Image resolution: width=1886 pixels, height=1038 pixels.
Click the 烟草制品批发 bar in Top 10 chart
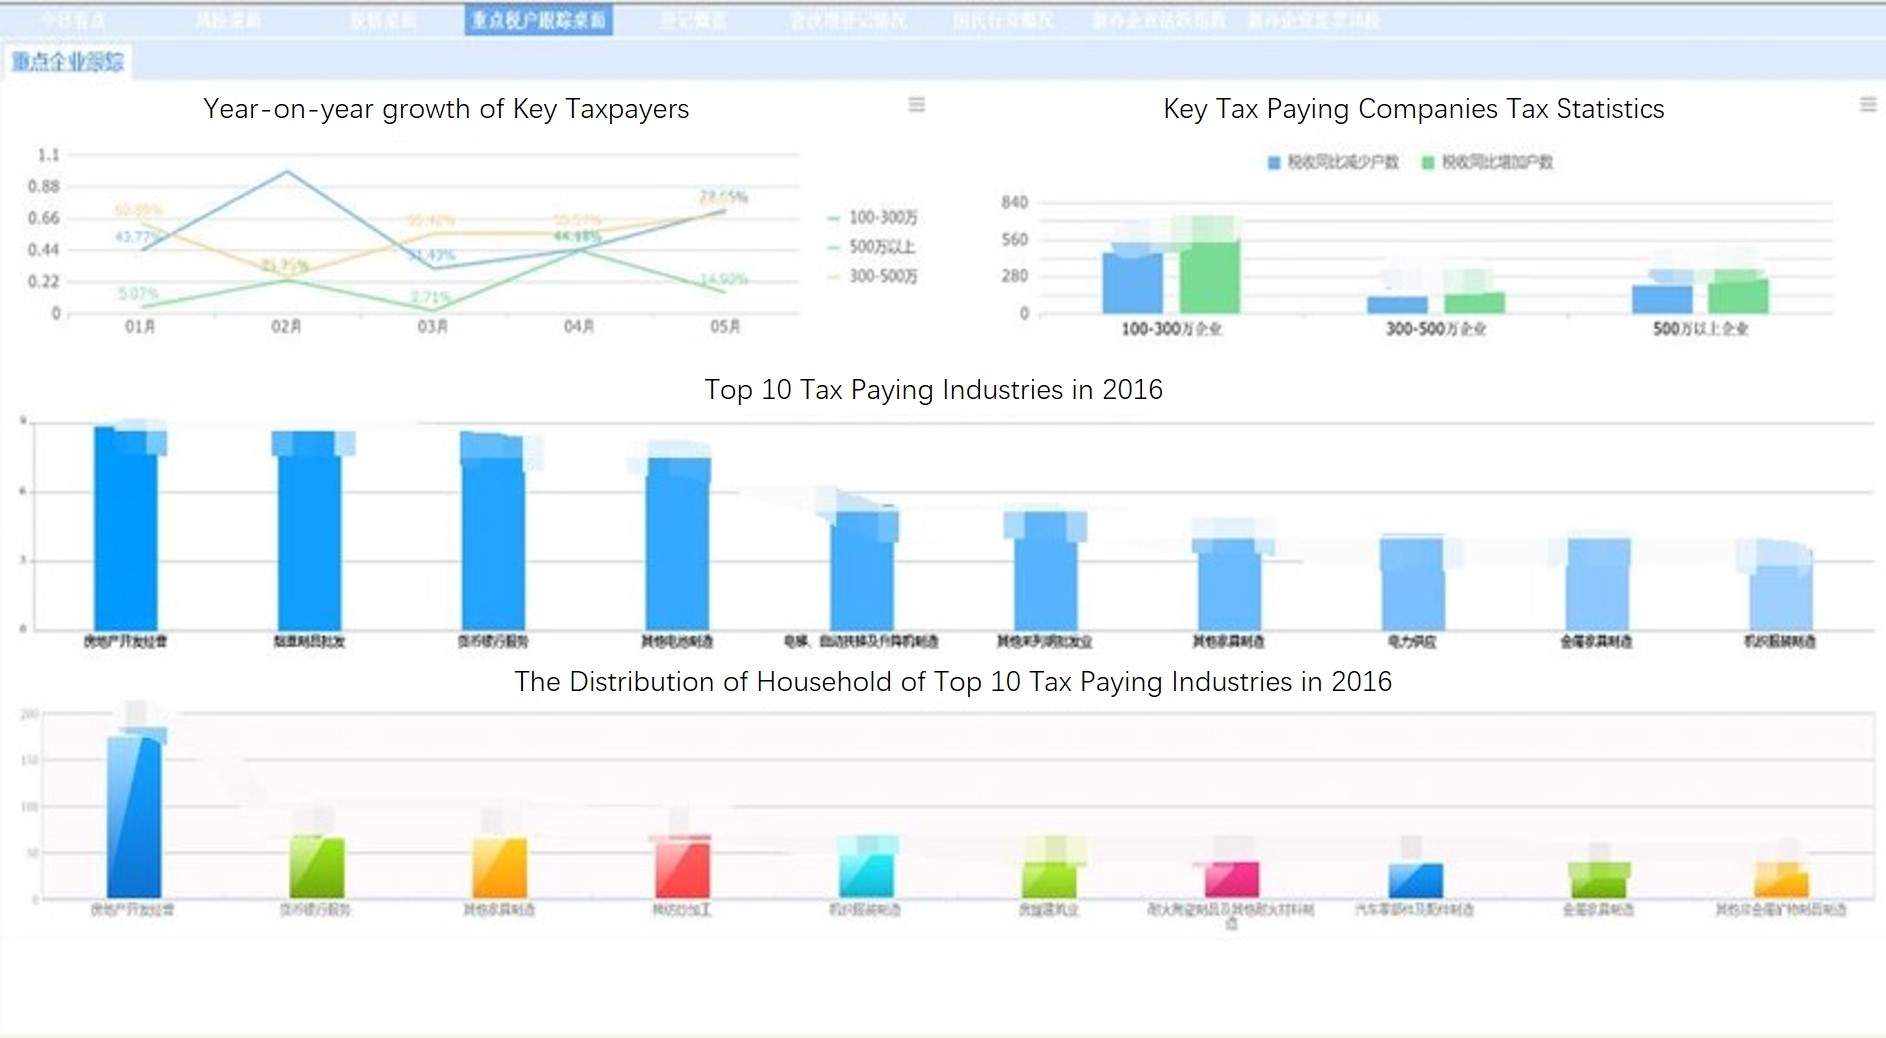[309, 531]
